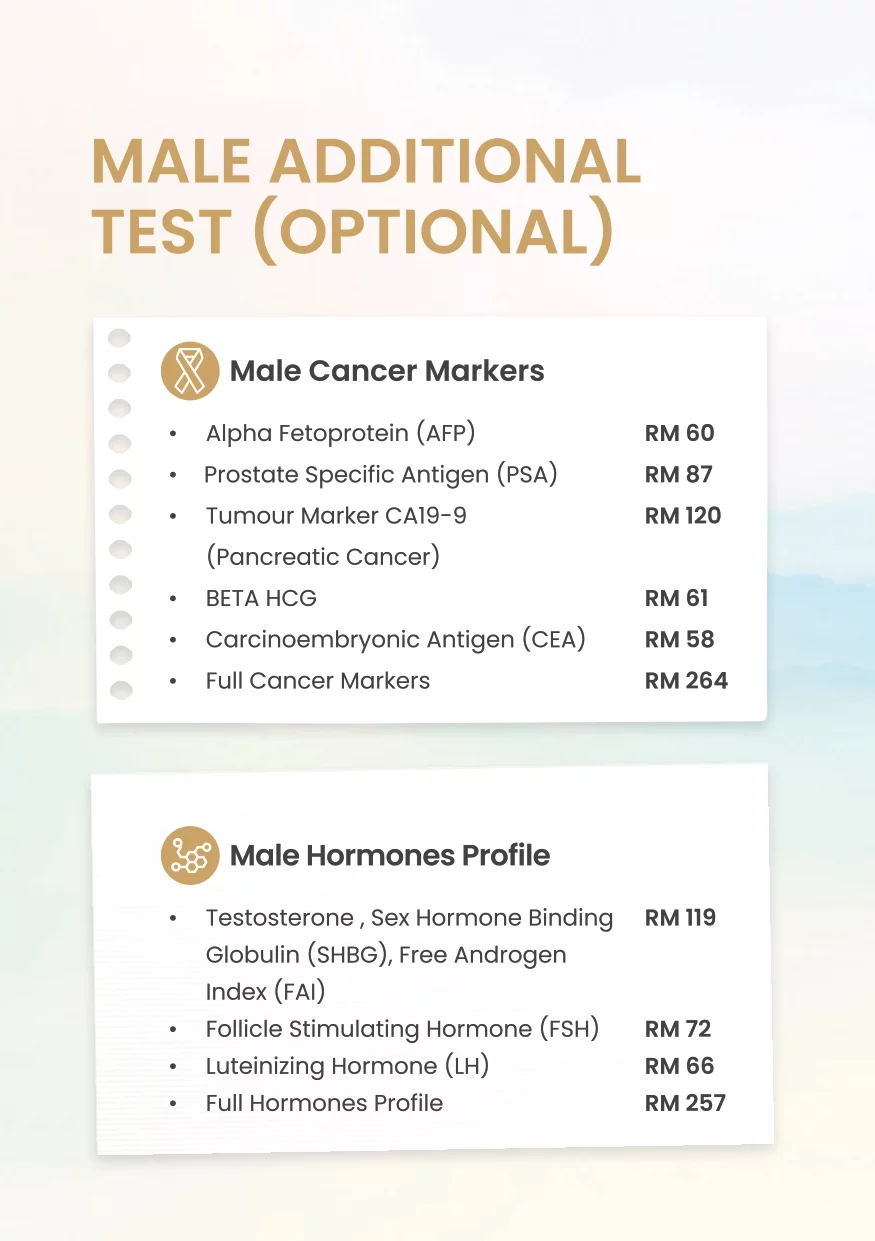Image resolution: width=875 pixels, height=1241 pixels.
Task: Click the RM 119 price
Action: (680, 918)
